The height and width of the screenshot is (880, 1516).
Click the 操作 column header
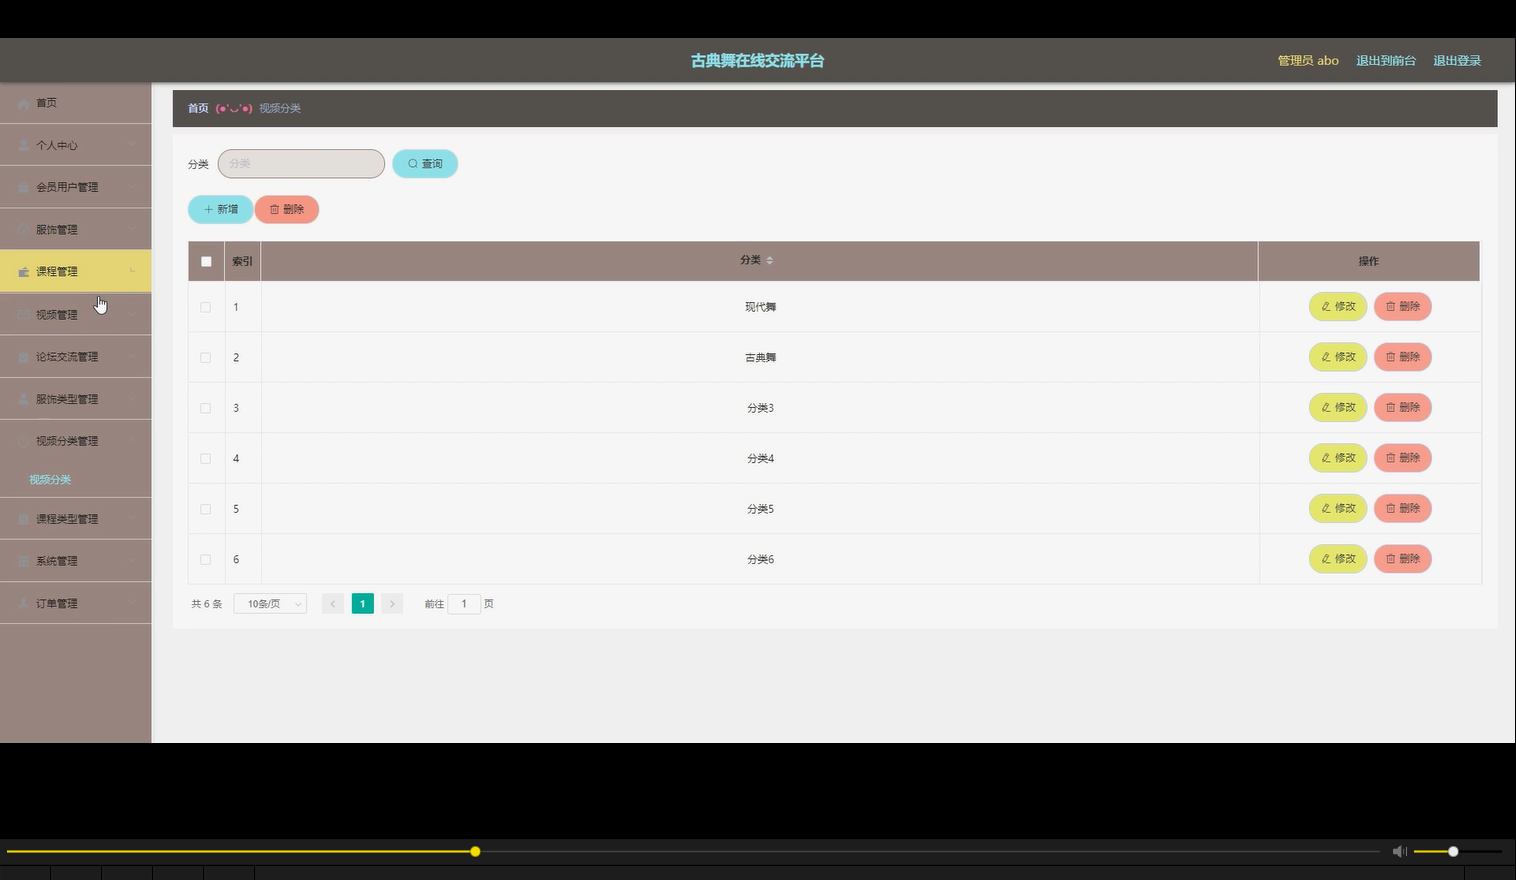pyautogui.click(x=1369, y=261)
